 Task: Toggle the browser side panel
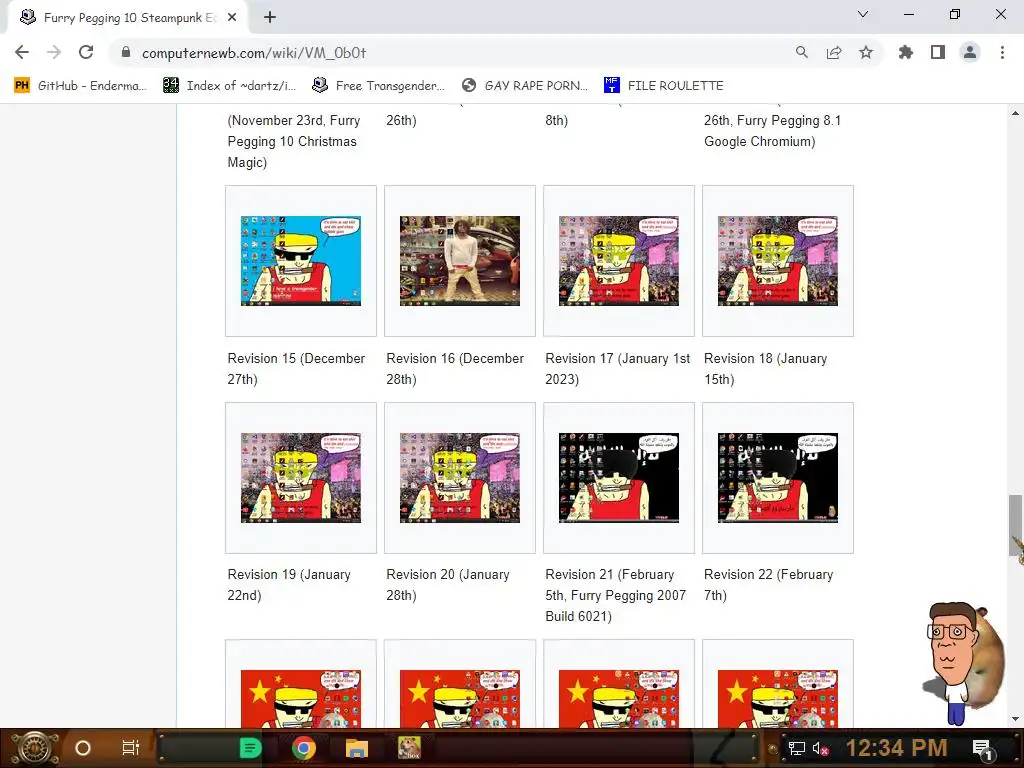click(x=937, y=52)
